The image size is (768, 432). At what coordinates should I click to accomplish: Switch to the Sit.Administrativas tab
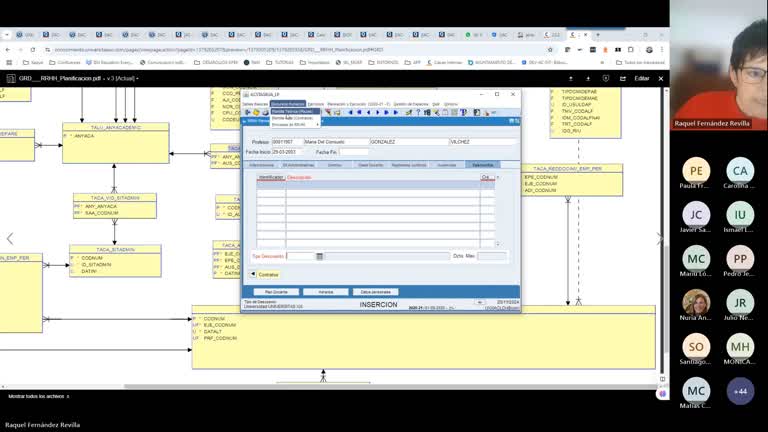298,165
